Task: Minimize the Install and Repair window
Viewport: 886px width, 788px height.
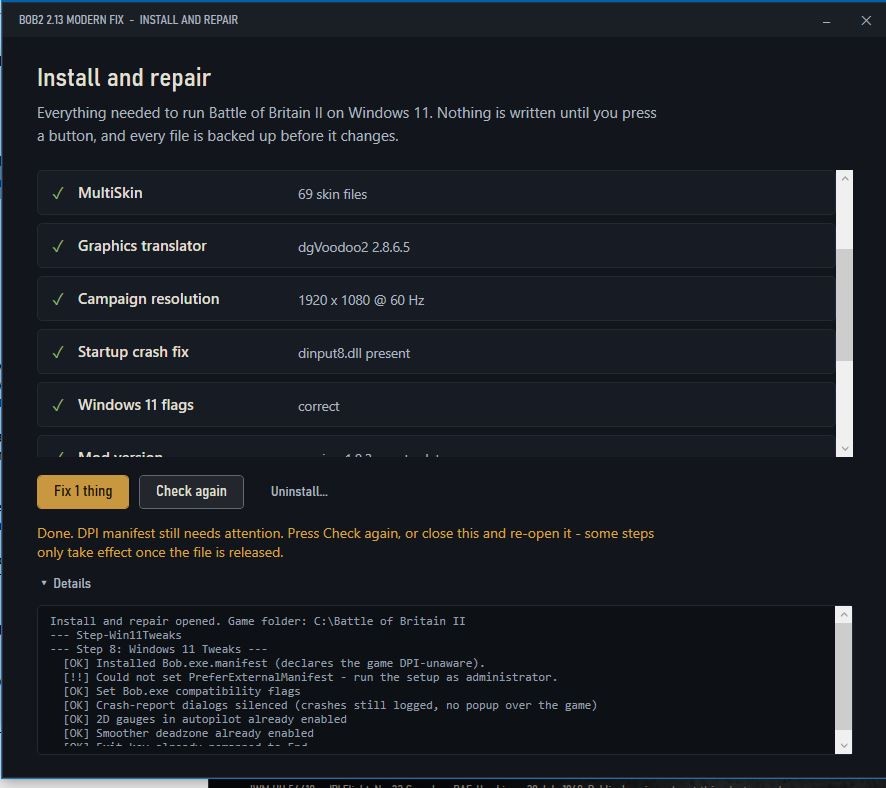Action: [826, 21]
